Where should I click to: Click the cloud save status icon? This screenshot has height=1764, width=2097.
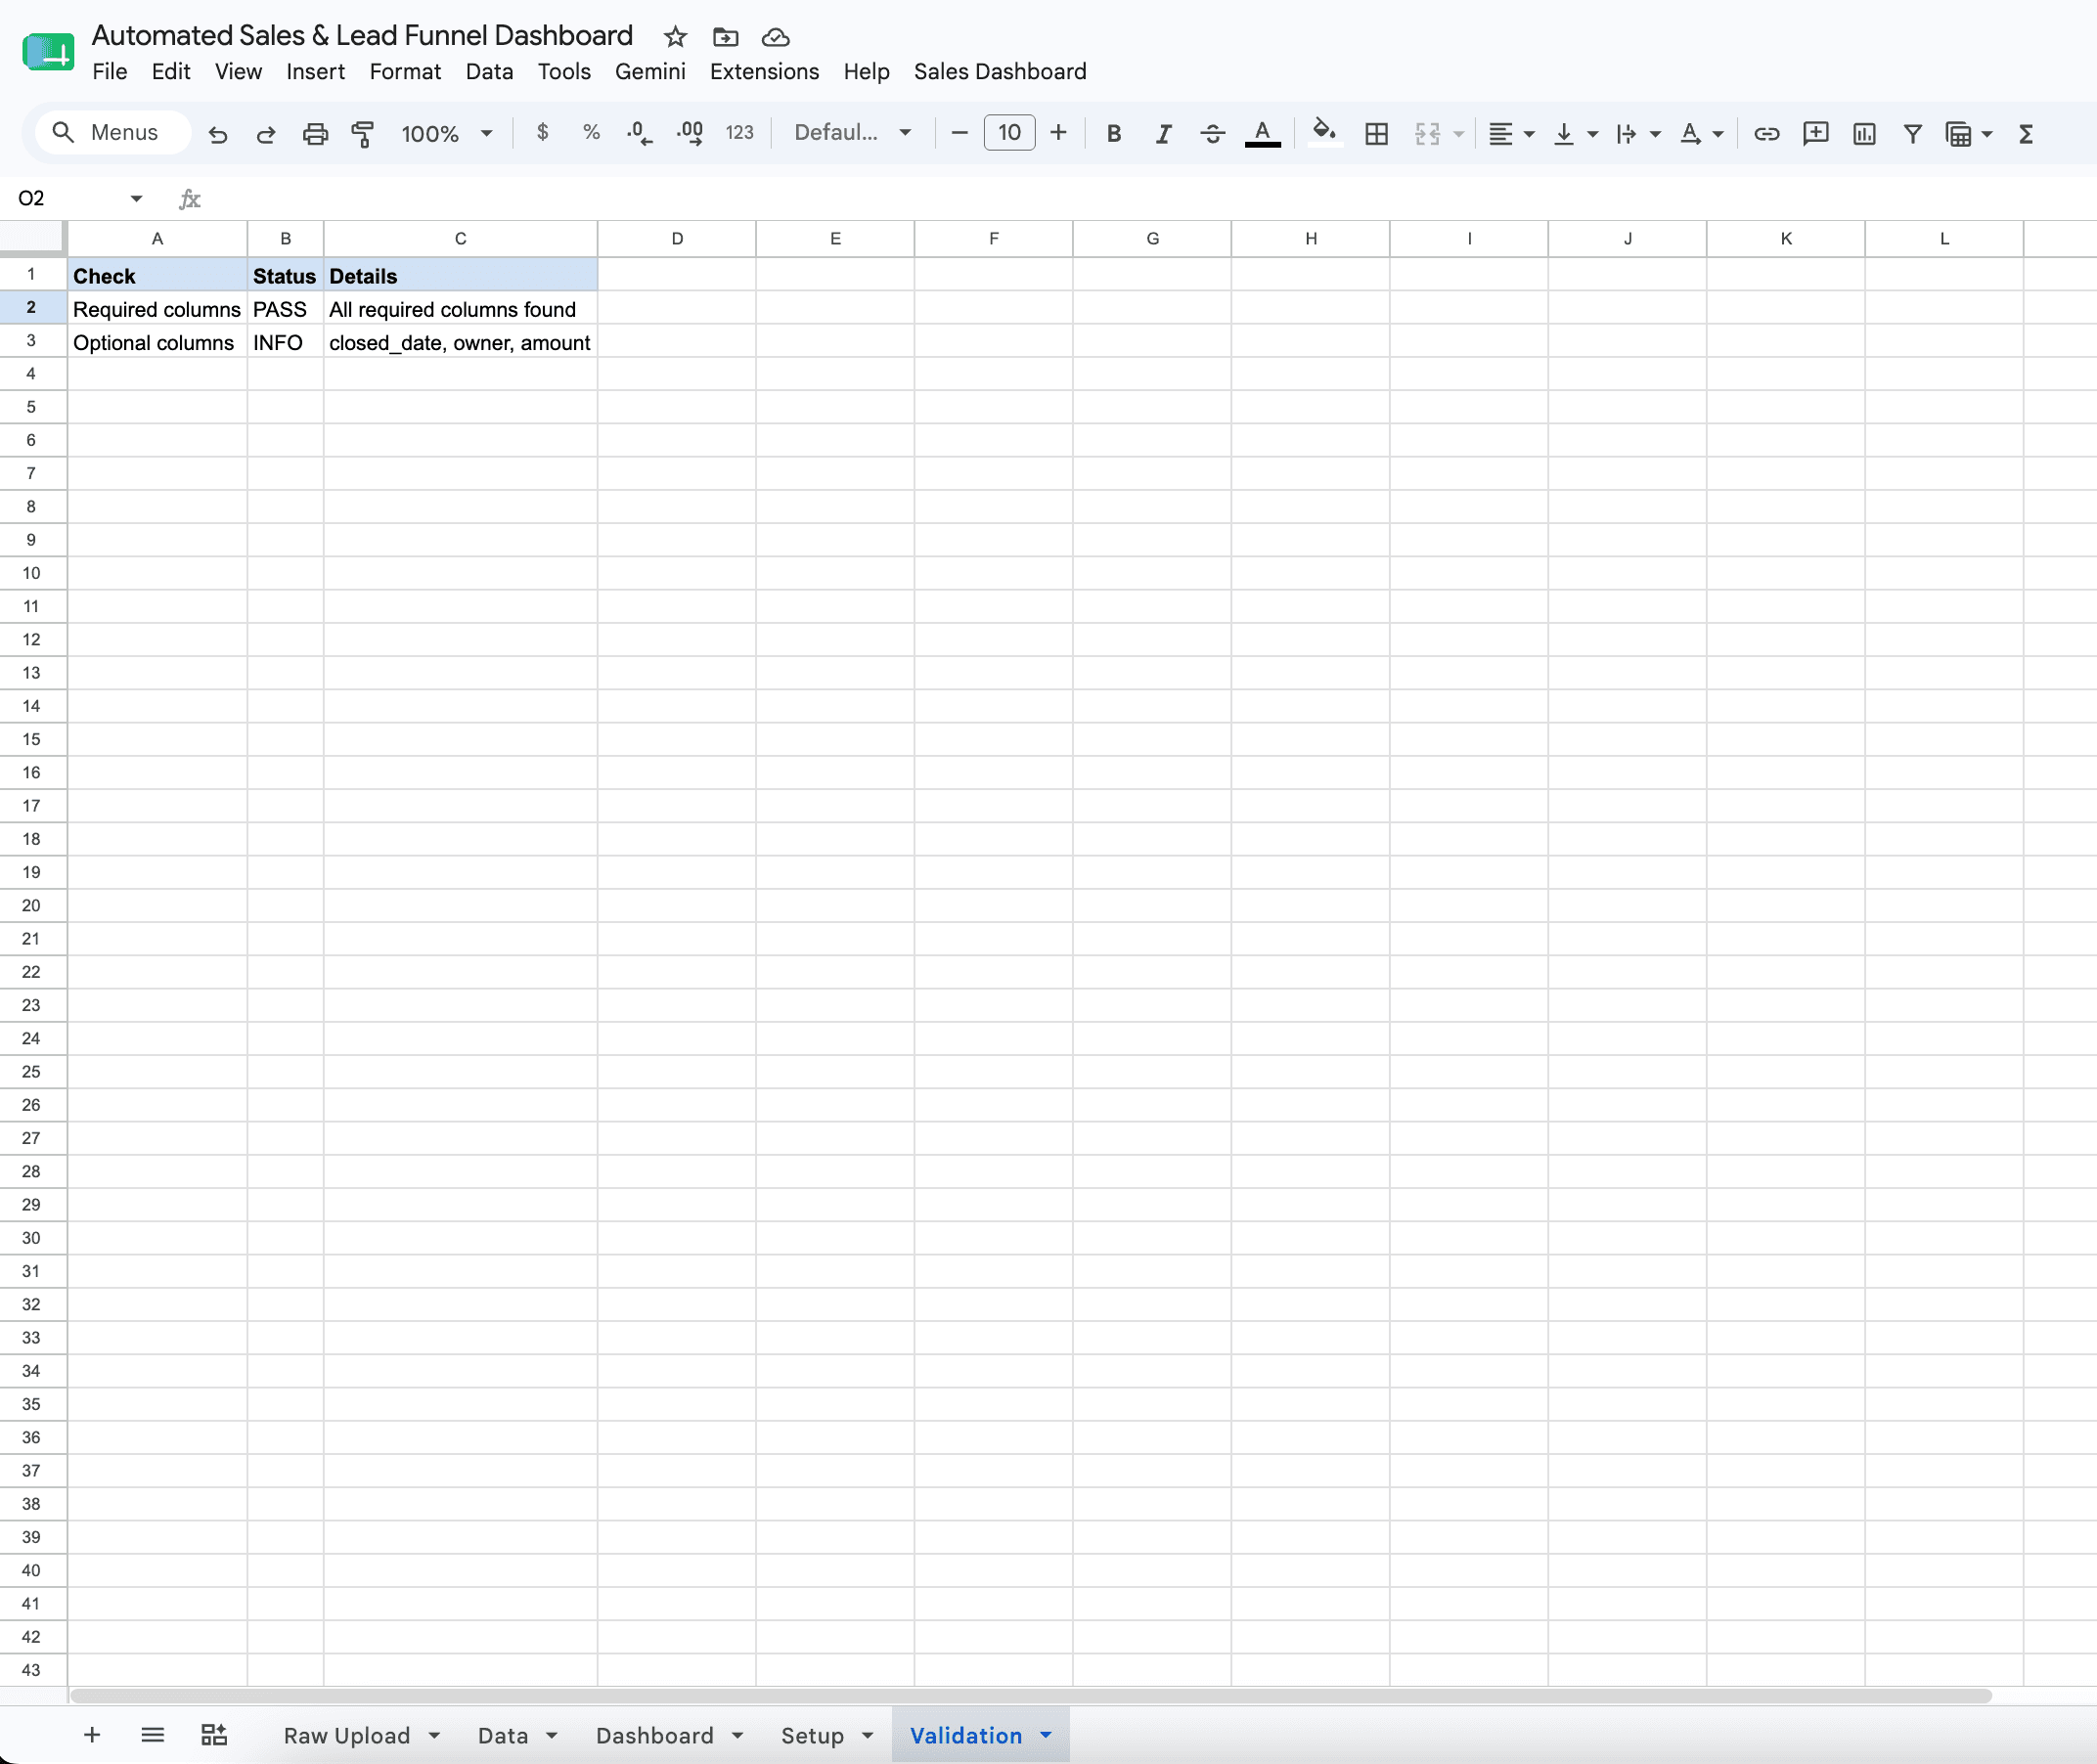click(x=775, y=37)
